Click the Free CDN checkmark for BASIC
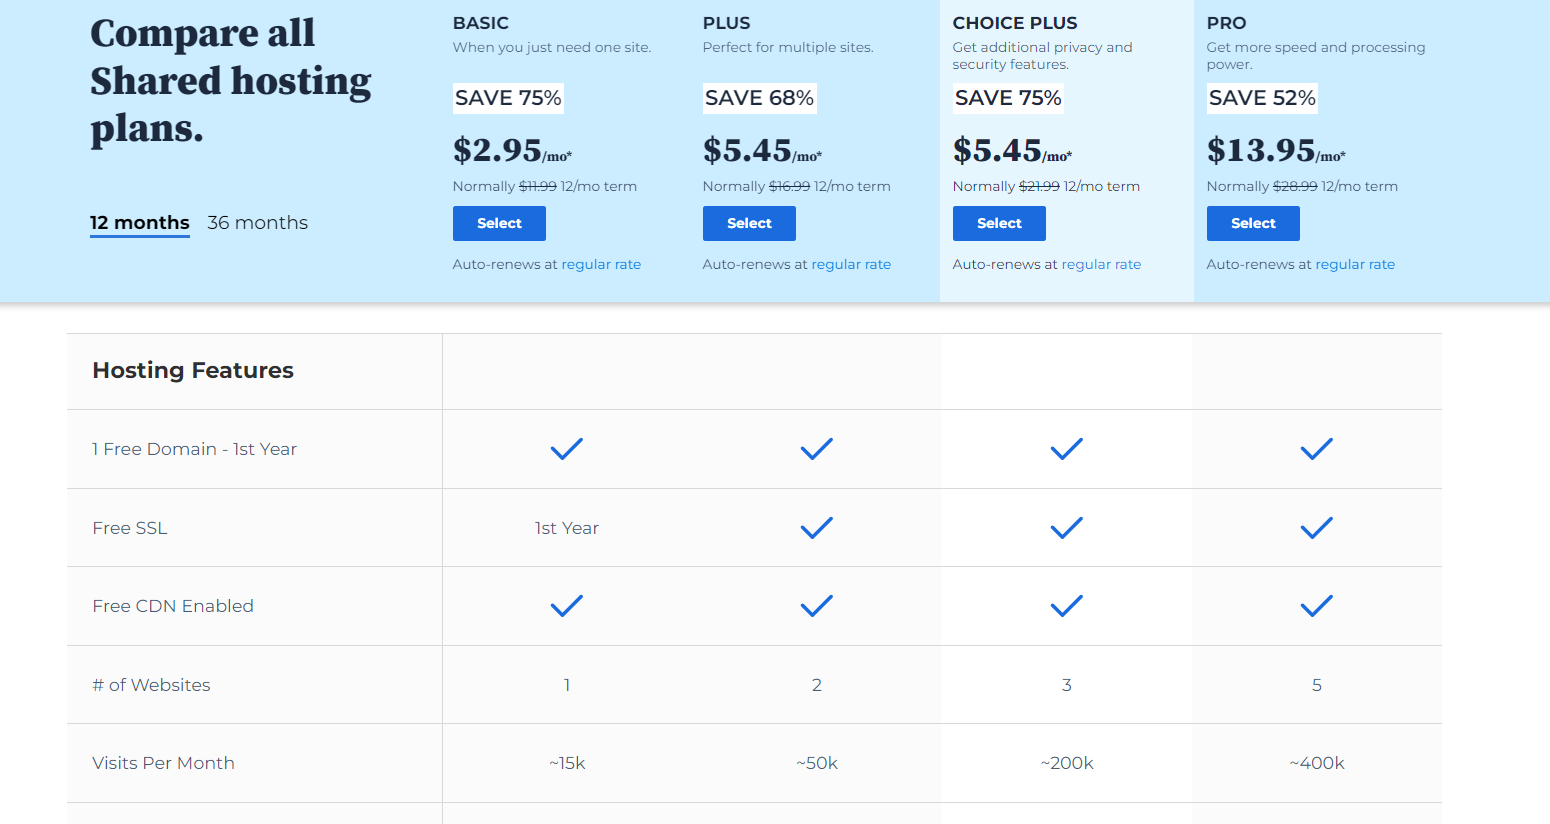Screen dimensions: 1550x824 tap(567, 606)
